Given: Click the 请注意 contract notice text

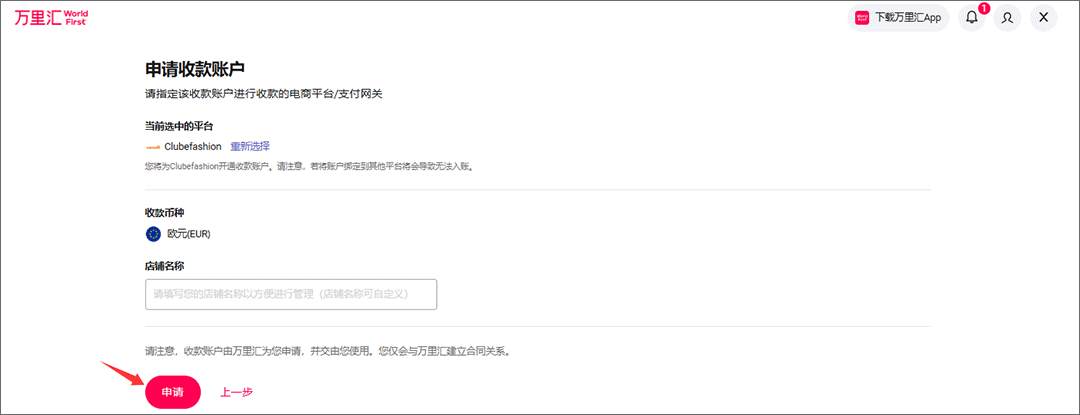Looking at the screenshot, I should (328, 351).
